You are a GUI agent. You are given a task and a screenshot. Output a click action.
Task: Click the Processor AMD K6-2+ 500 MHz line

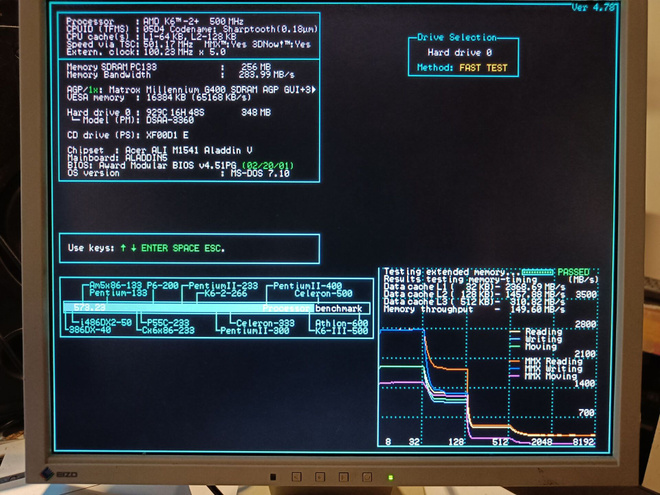coord(155,21)
